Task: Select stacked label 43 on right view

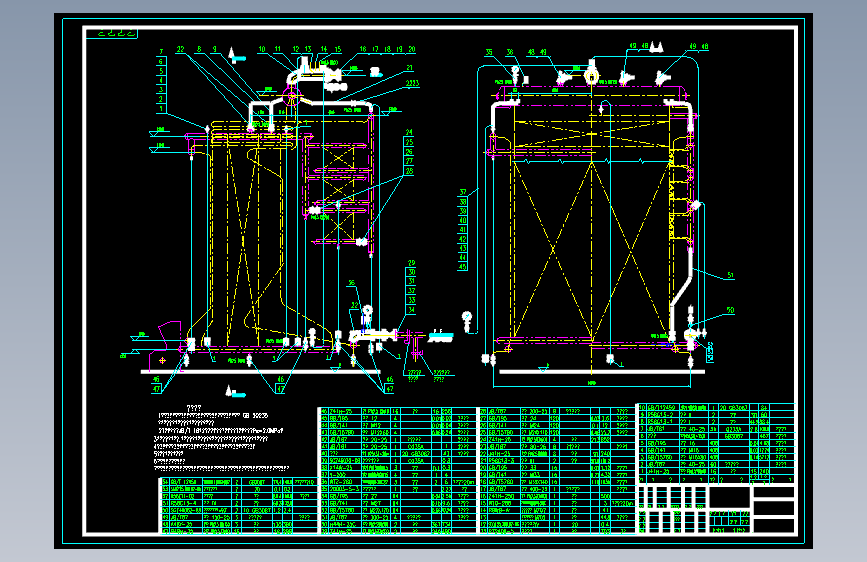Action: coord(463,248)
